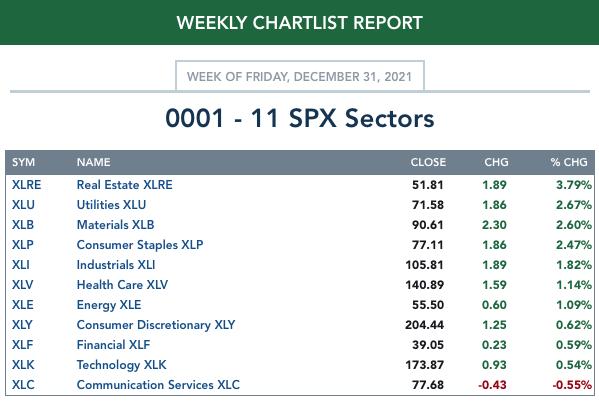This screenshot has width=599, height=401.
Task: Open Consumer Discretionary XLY chart
Action: tap(155, 325)
